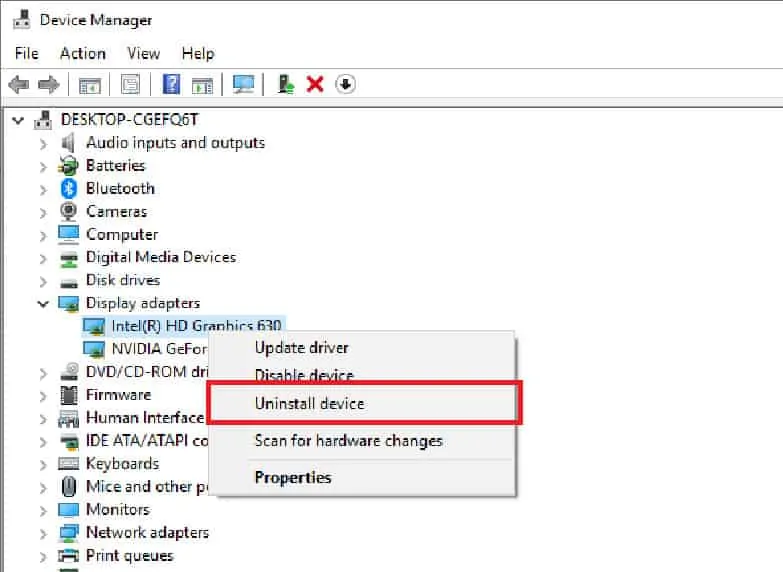Screen dimensions: 783x572
Task: Expand Audio inputs and outputs
Action: coord(43,144)
